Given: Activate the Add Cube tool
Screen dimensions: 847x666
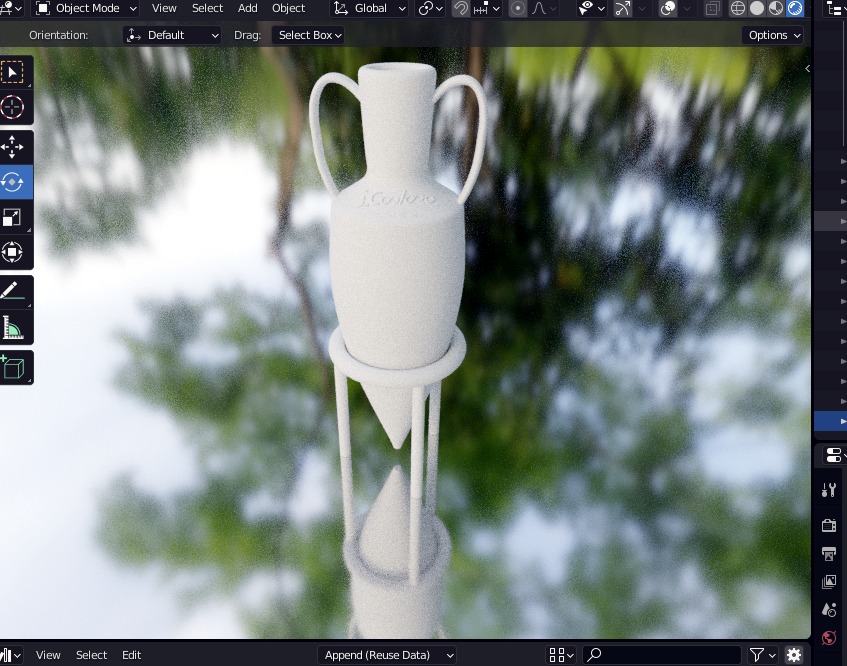Looking at the screenshot, I should click(x=14, y=367).
